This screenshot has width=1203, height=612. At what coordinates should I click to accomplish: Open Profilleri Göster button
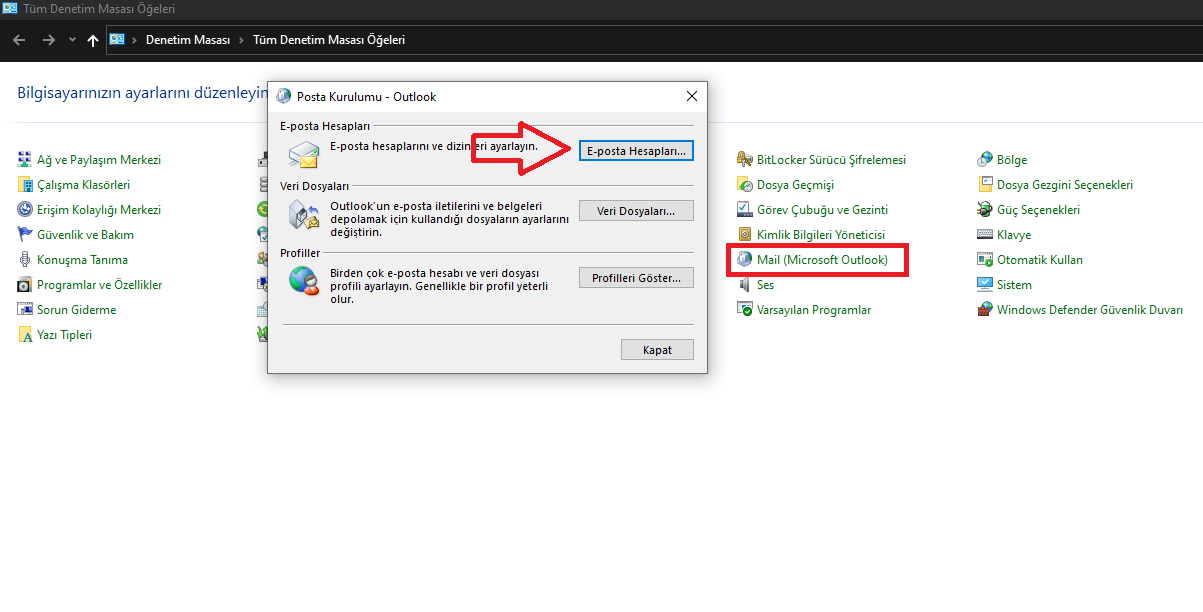636,278
